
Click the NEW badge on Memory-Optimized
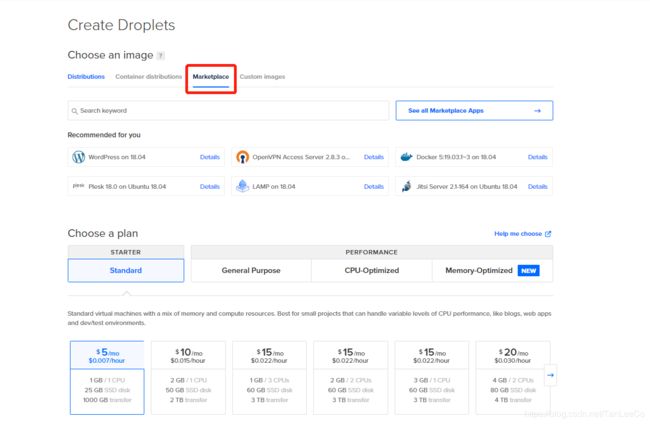click(529, 271)
